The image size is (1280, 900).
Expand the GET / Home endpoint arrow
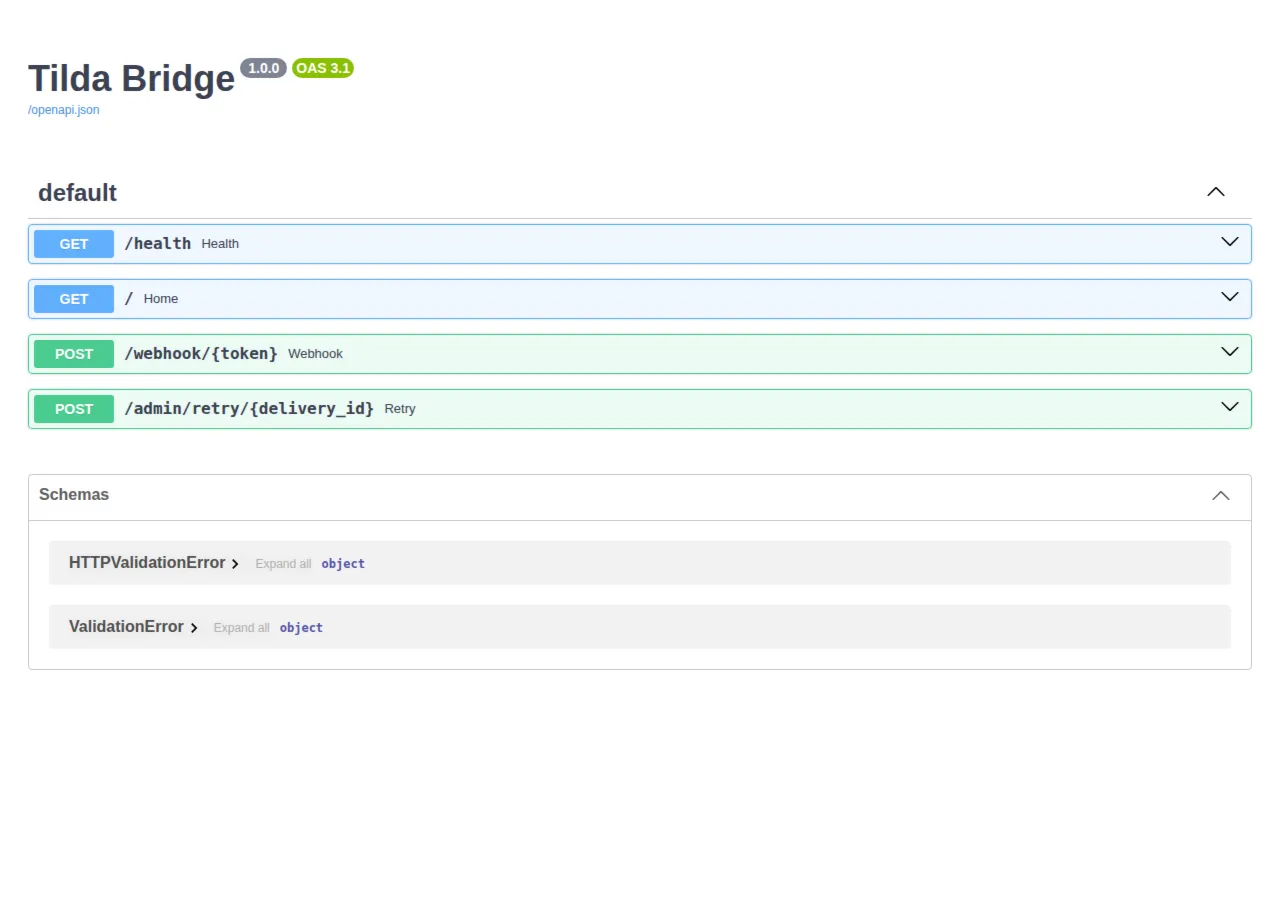(x=1230, y=297)
